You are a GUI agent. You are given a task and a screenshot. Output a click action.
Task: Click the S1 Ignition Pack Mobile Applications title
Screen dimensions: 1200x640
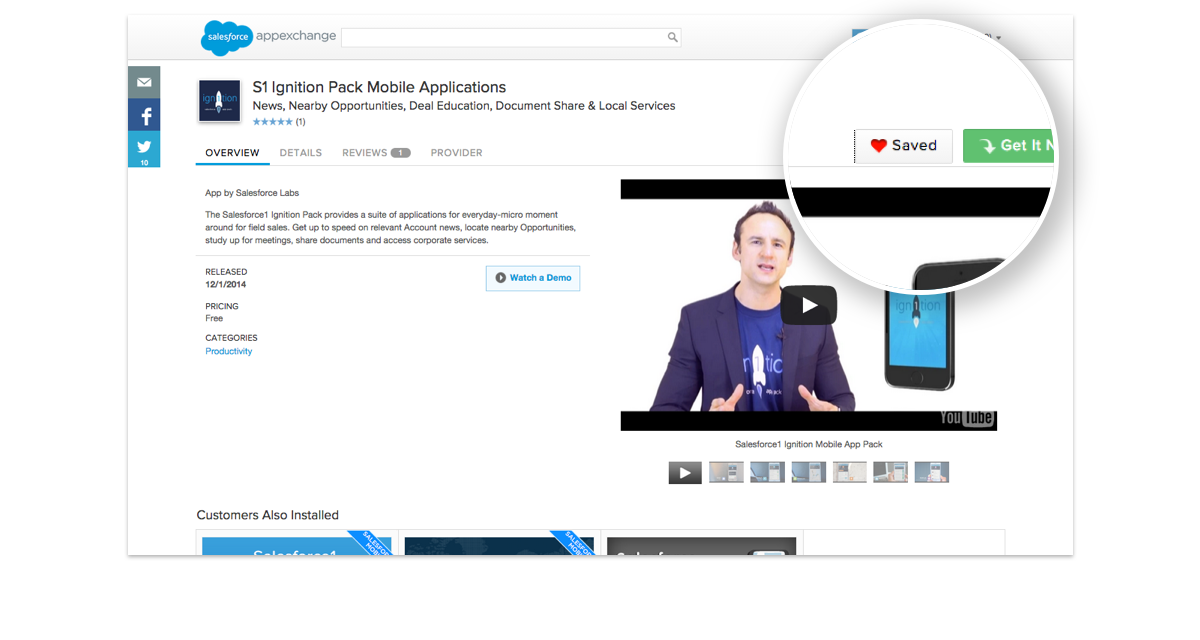coord(379,87)
